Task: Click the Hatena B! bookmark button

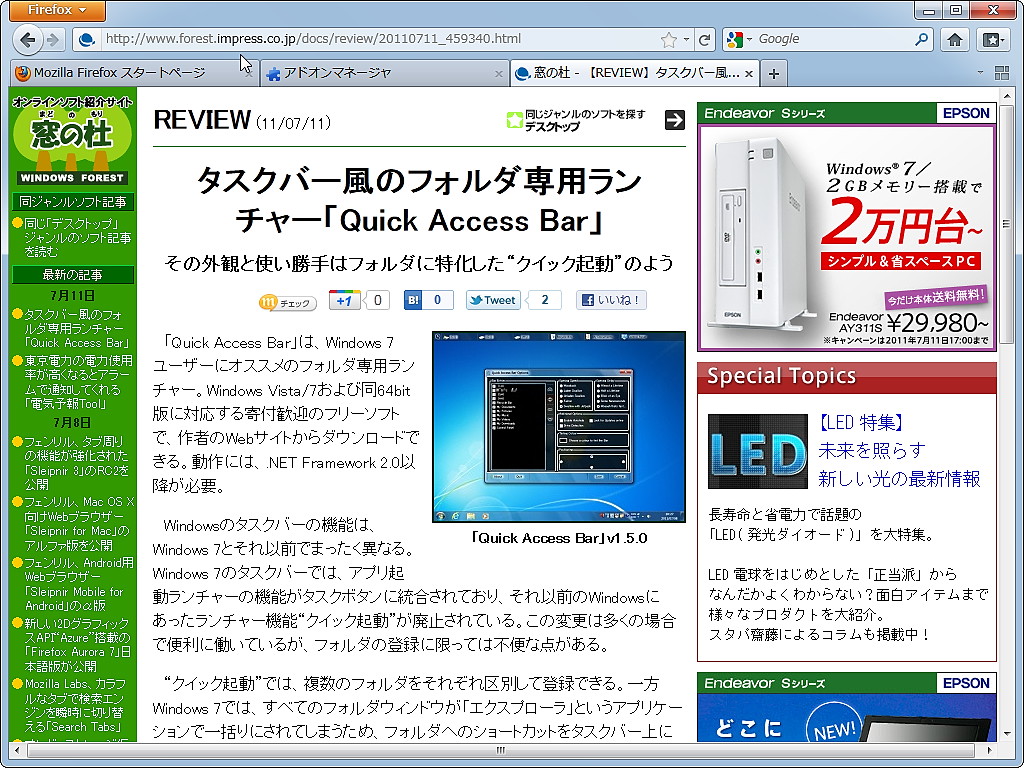Action: (413, 300)
